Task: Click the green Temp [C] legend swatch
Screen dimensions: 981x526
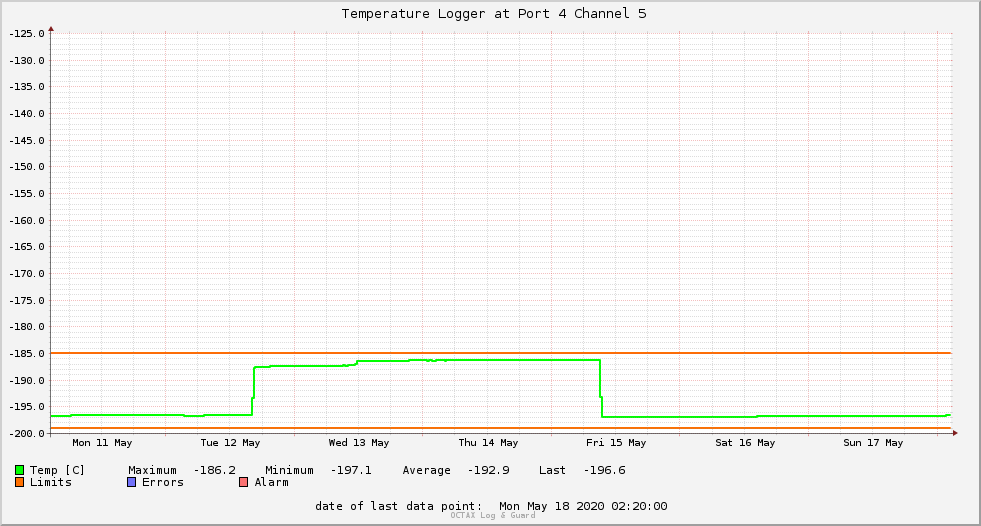Action: [19, 470]
